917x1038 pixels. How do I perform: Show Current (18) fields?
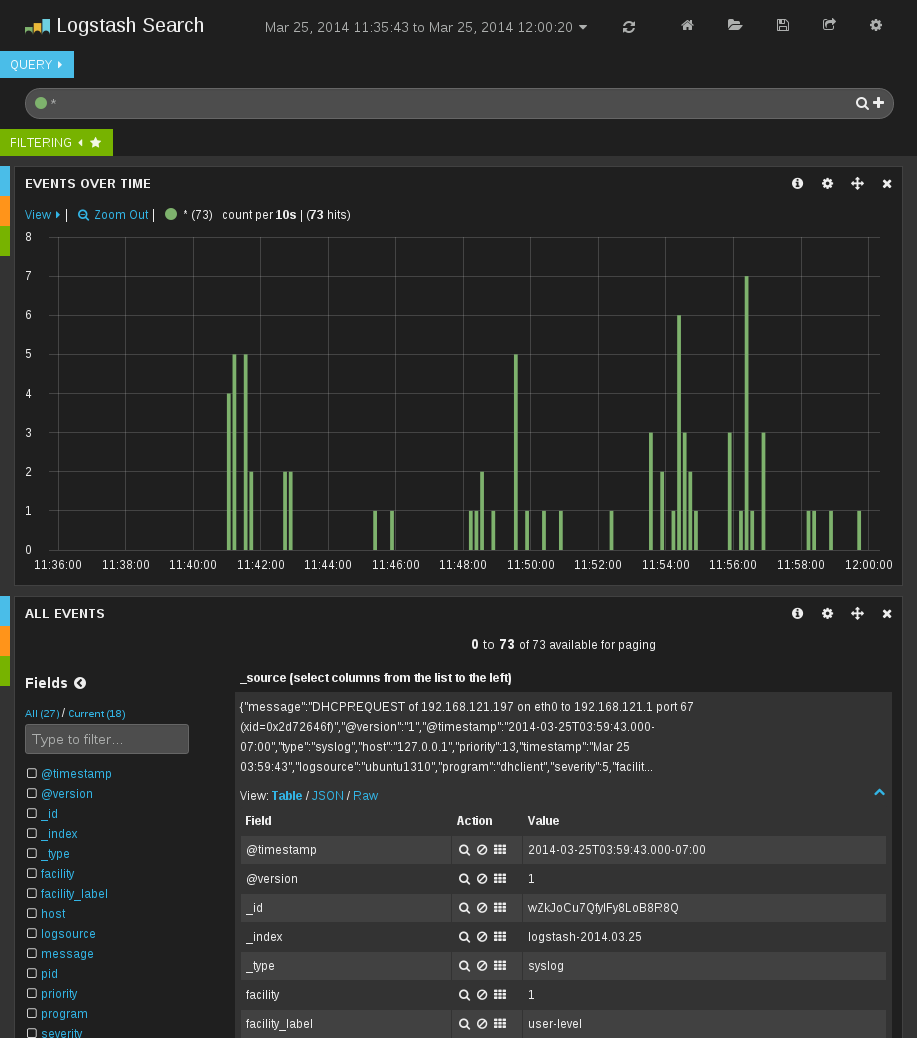point(97,714)
